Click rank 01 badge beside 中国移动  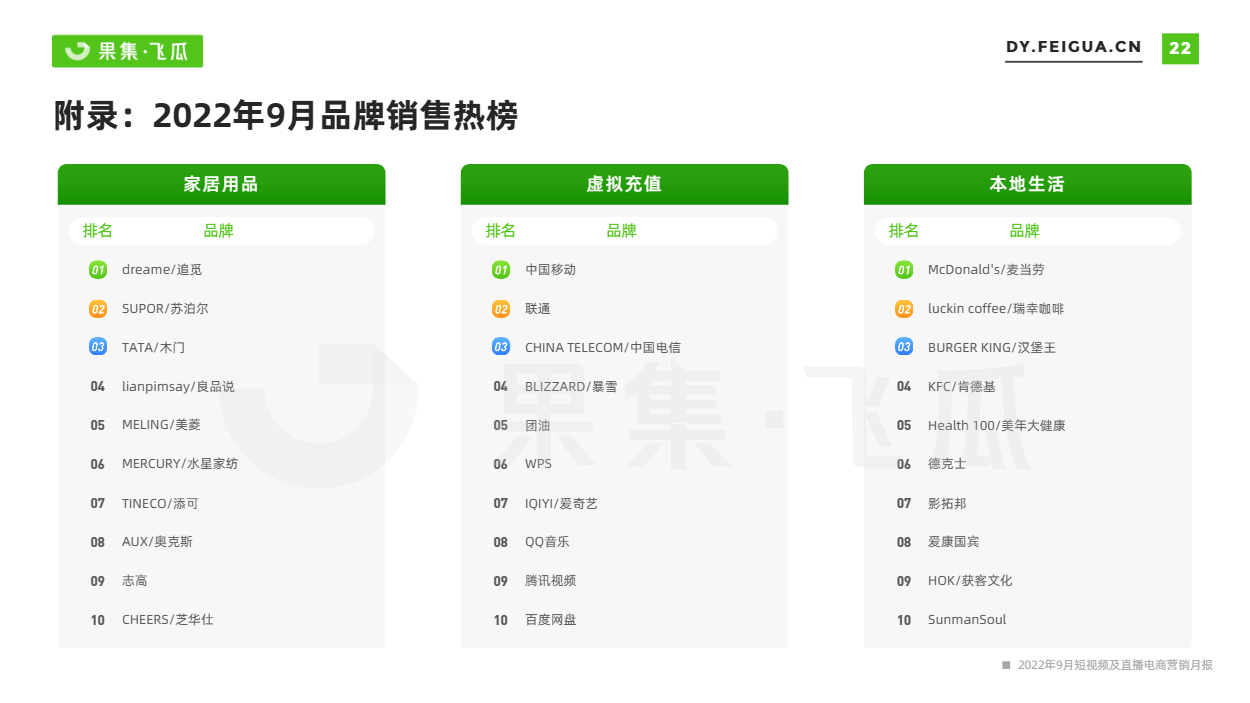click(x=501, y=270)
